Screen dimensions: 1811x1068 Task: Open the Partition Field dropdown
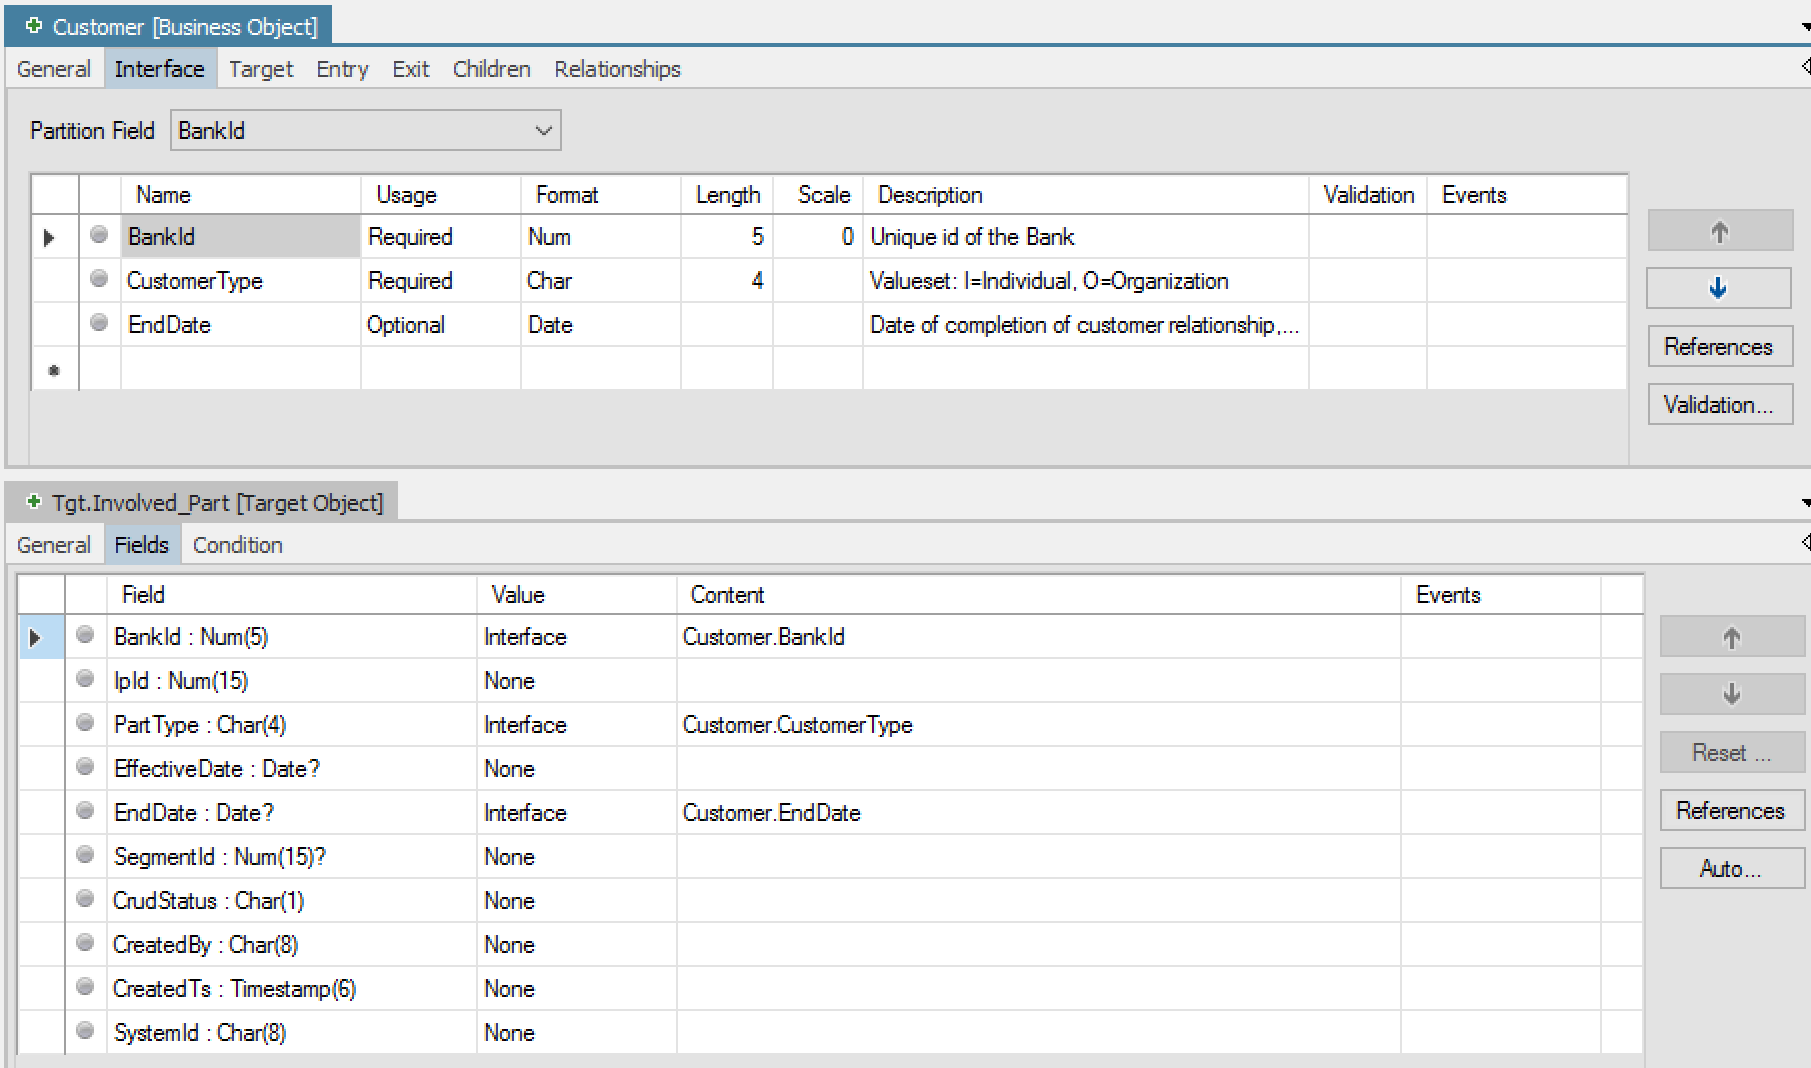tap(541, 130)
